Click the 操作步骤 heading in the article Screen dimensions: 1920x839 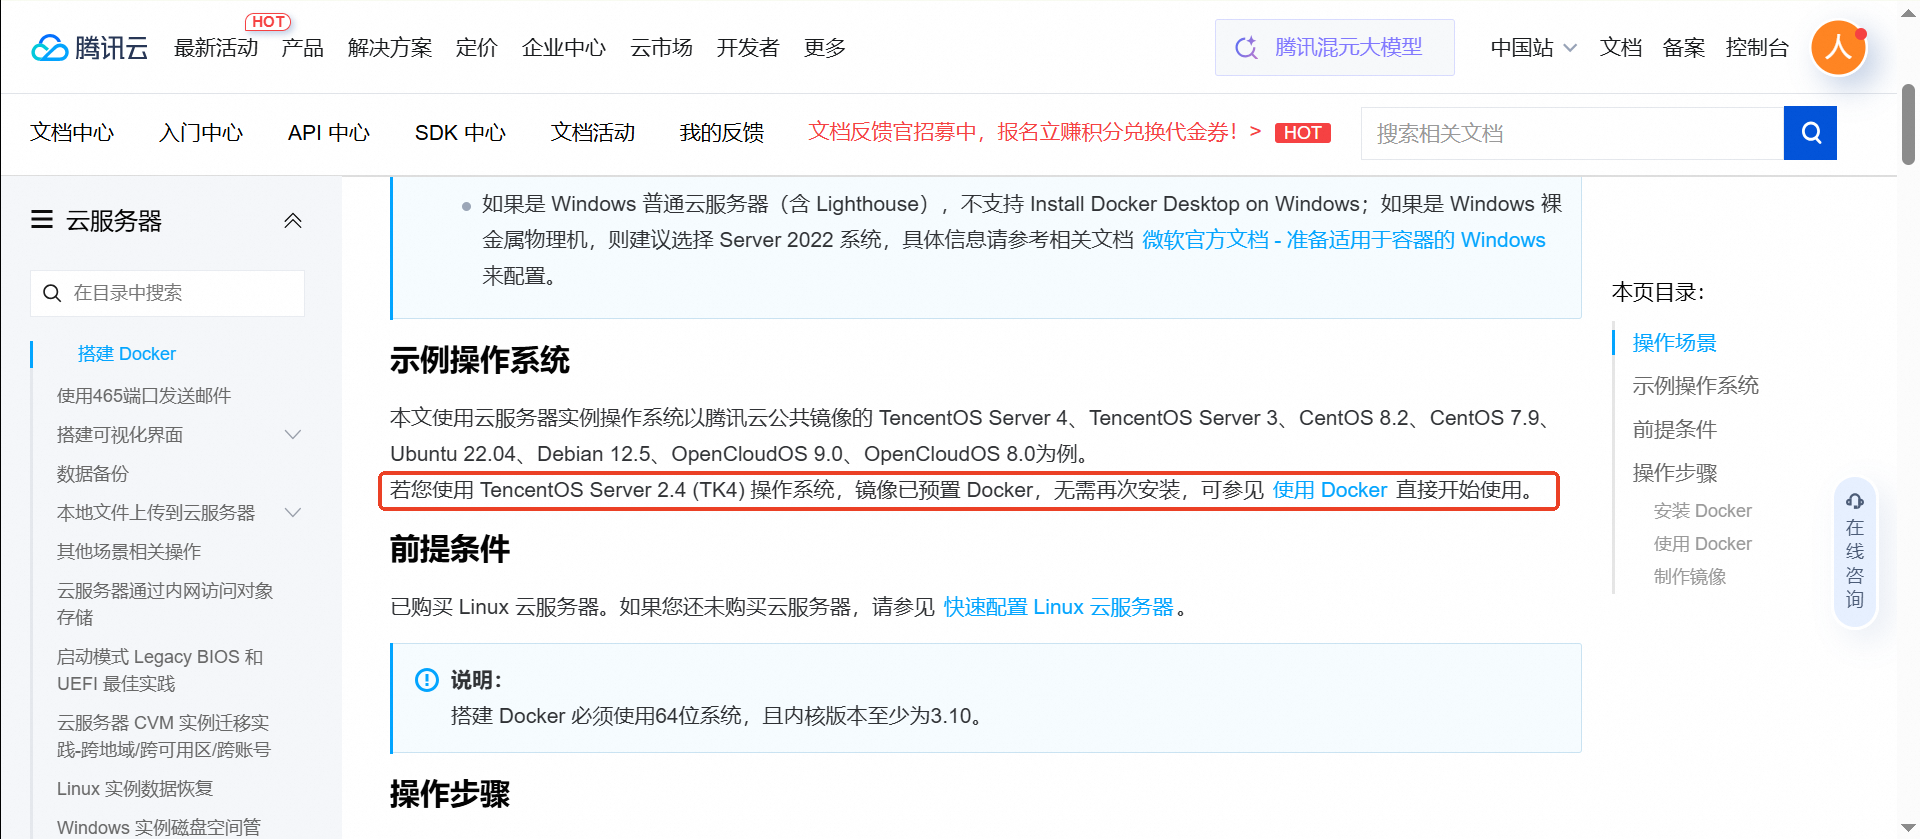pyautogui.click(x=450, y=794)
